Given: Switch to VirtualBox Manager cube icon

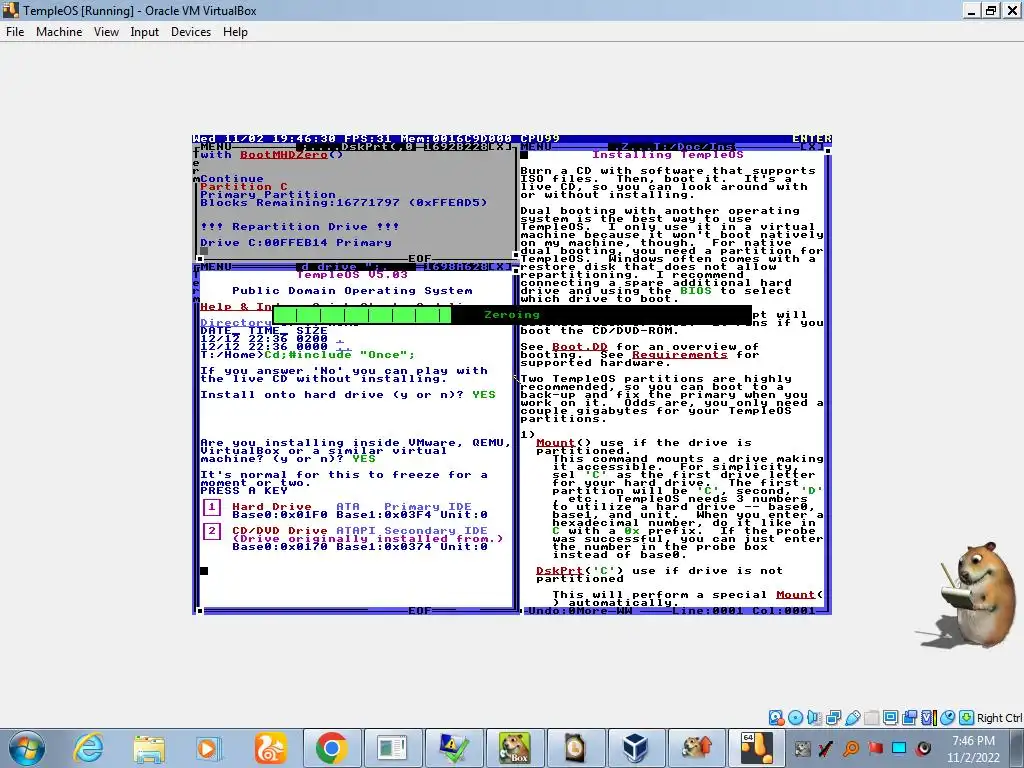Looking at the screenshot, I should pos(635,748).
